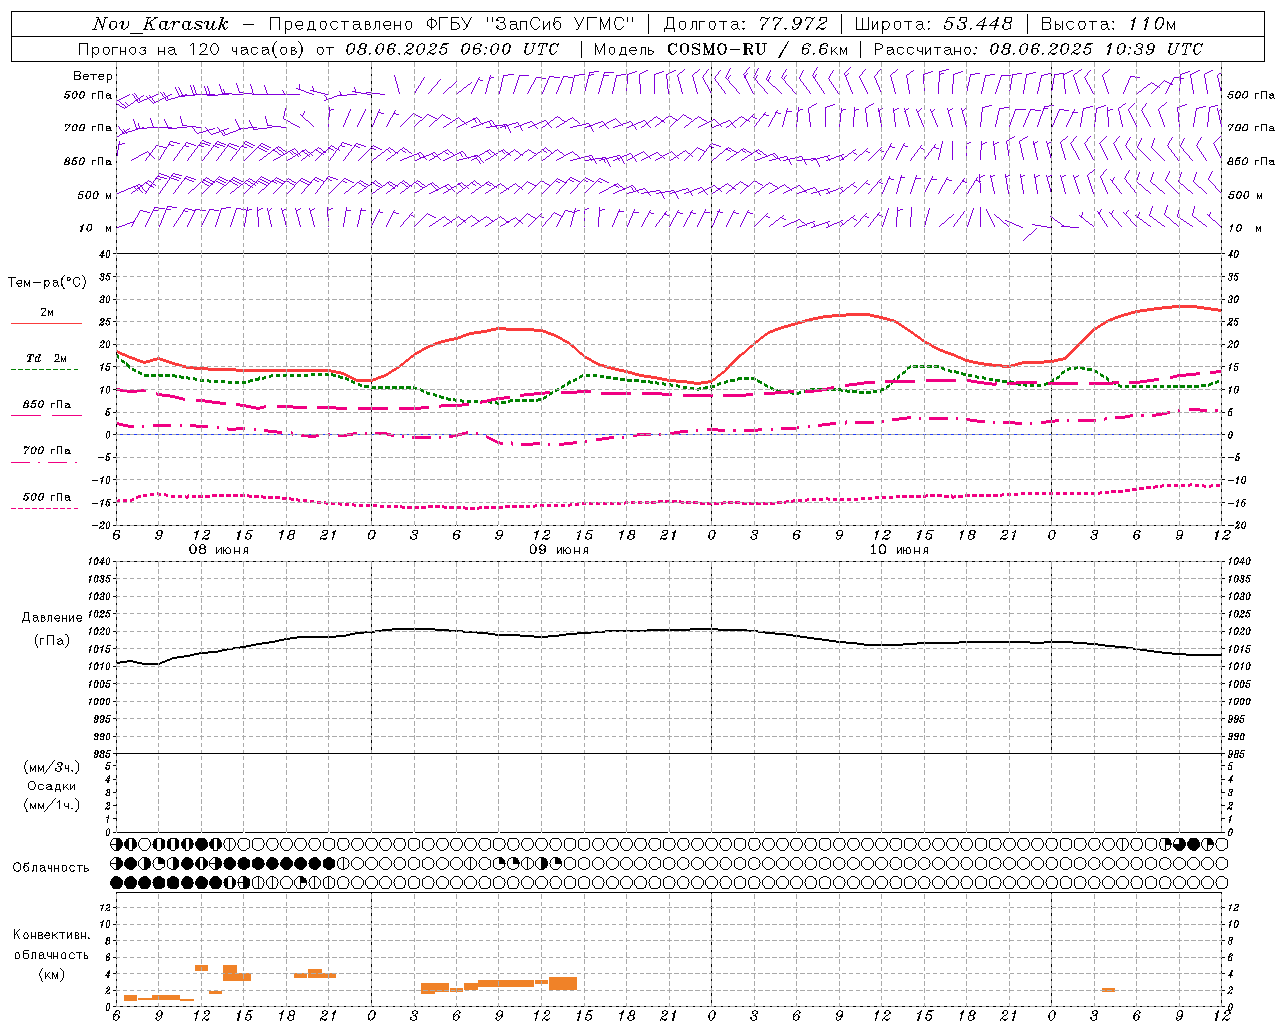Click the Ветер panel label
This screenshot has width=1280, height=1024.
click(x=93, y=76)
